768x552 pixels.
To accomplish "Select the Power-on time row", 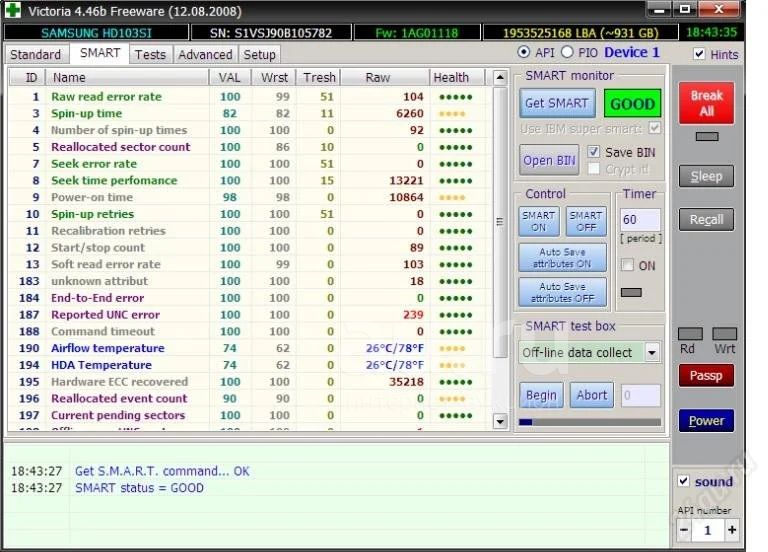I will [249, 197].
